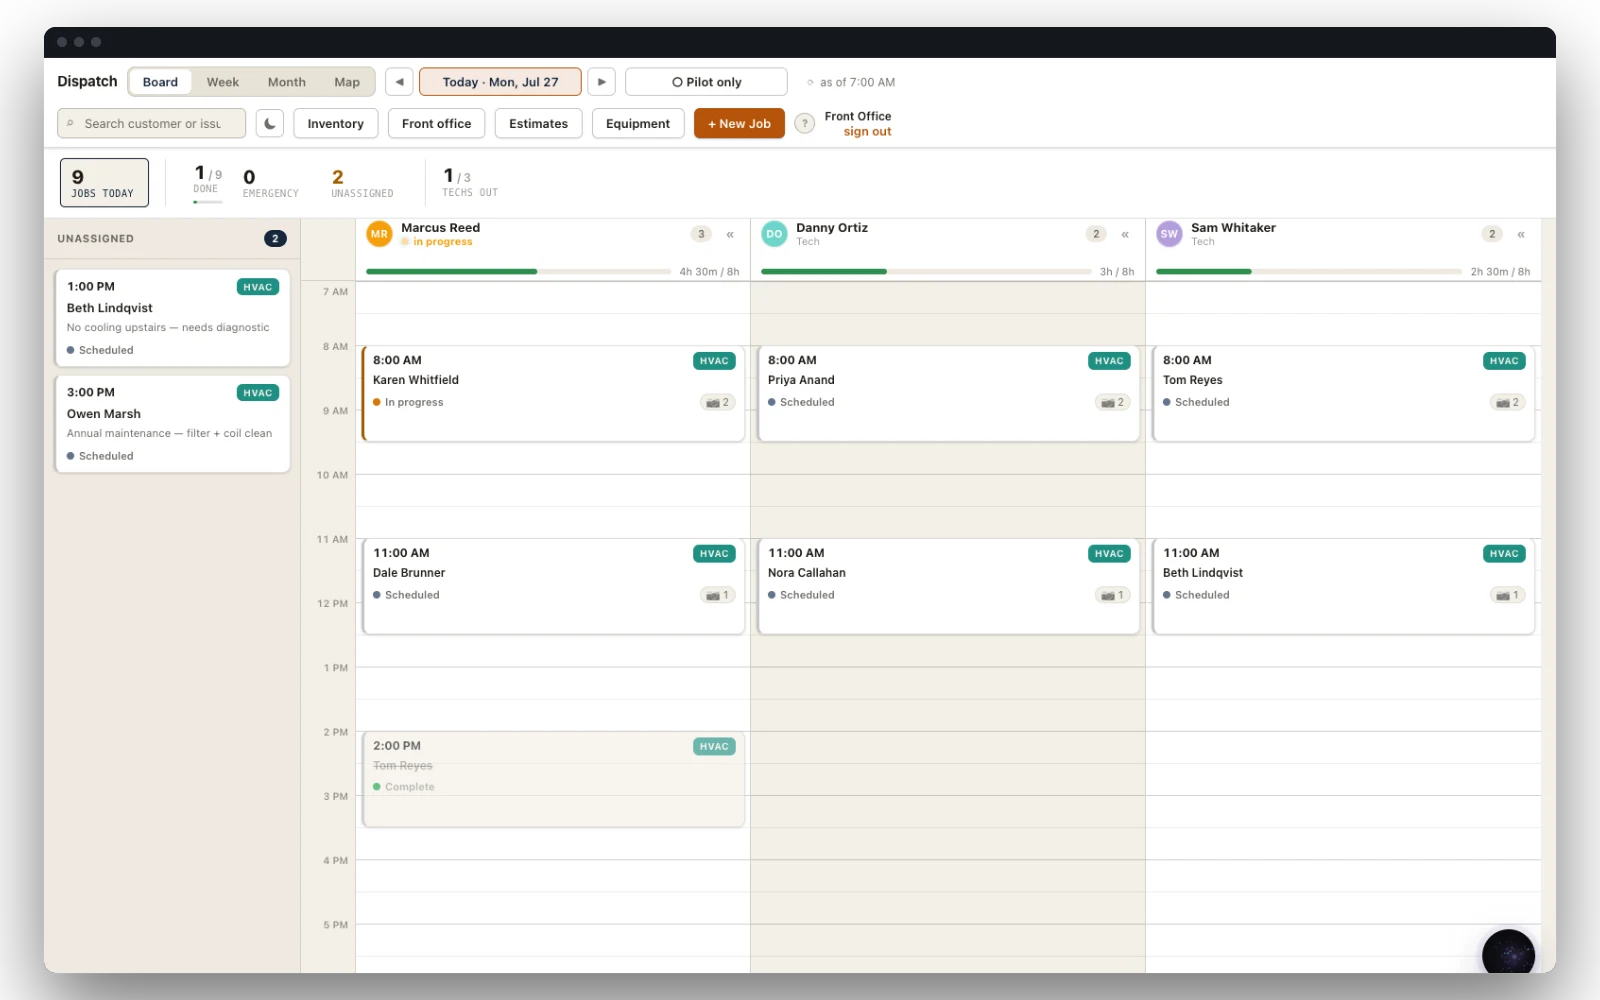Open Nora Callahan 11:00 AM job card
Image resolution: width=1600 pixels, height=1000 pixels.
pos(949,587)
